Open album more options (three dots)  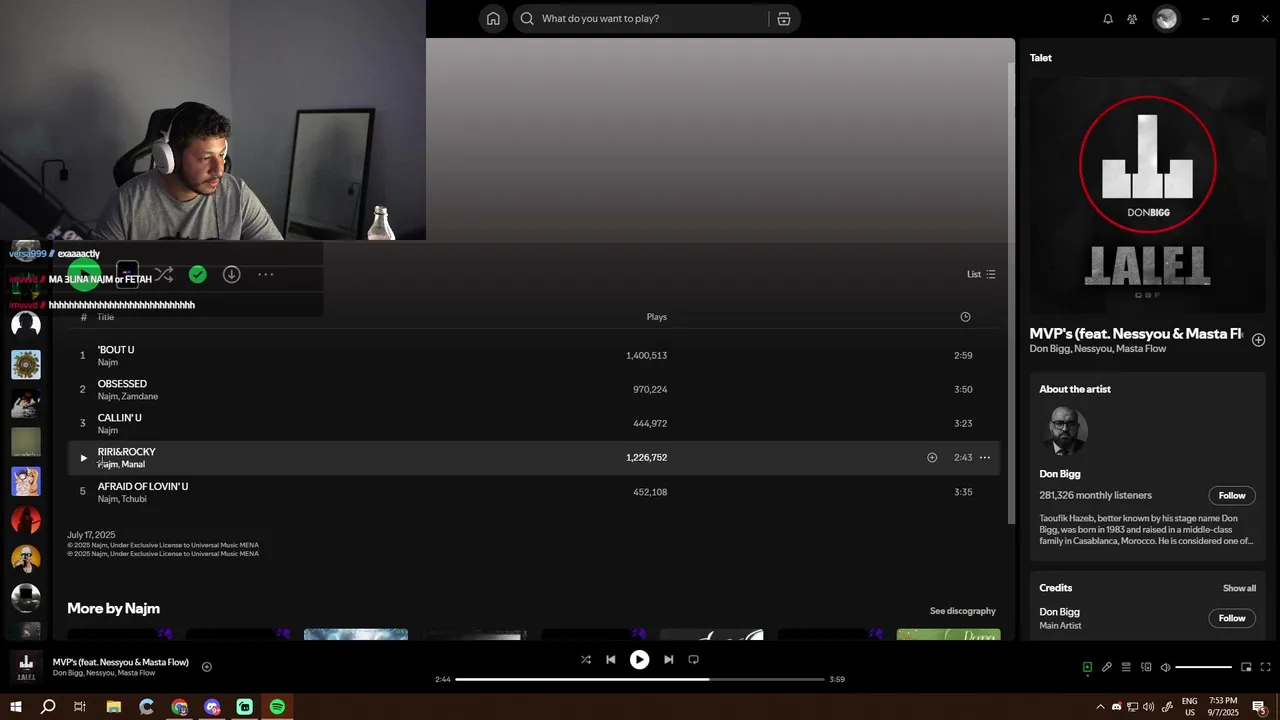[x=266, y=274]
